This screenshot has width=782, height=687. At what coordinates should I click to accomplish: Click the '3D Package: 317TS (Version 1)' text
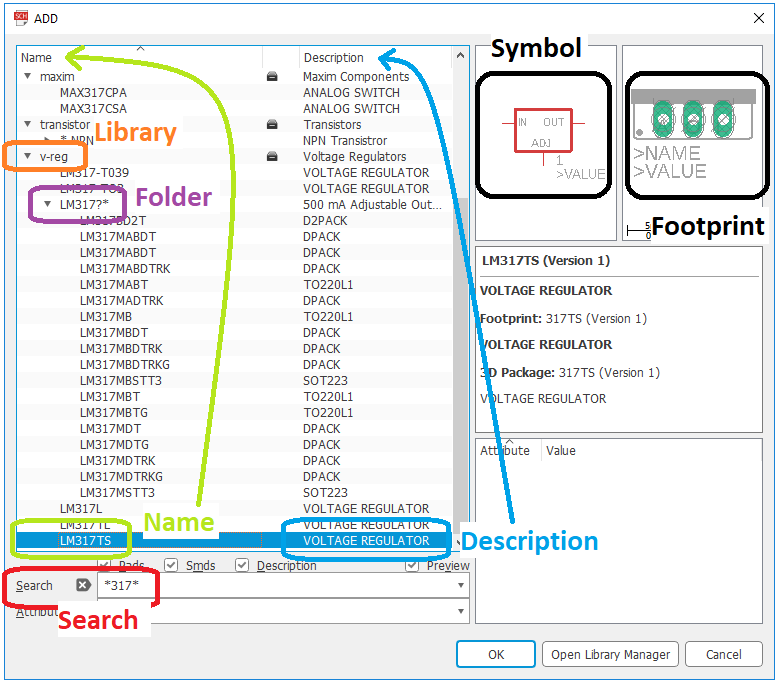[570, 372]
